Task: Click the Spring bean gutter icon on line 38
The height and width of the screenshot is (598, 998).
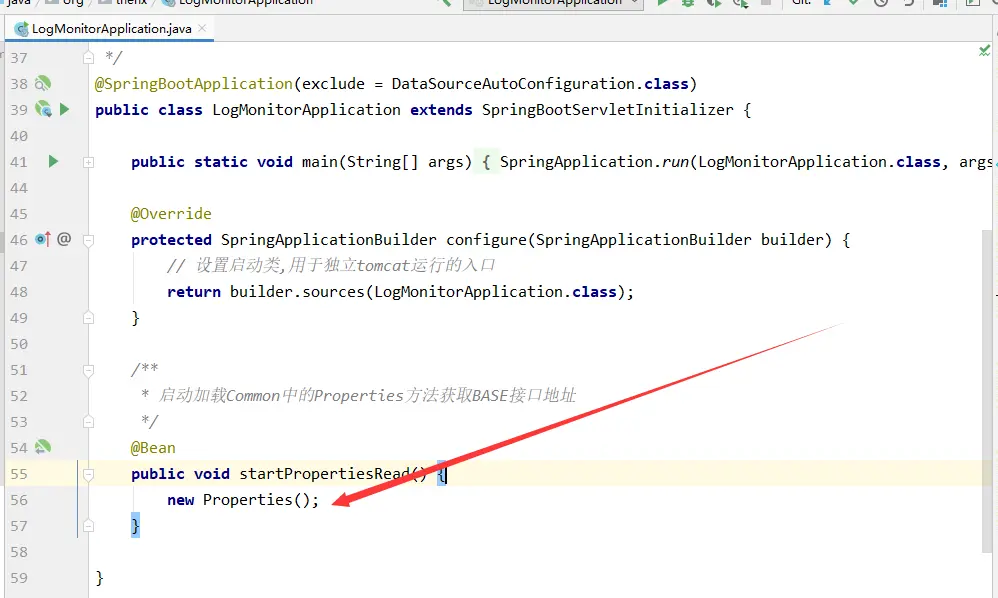Action: [43, 83]
